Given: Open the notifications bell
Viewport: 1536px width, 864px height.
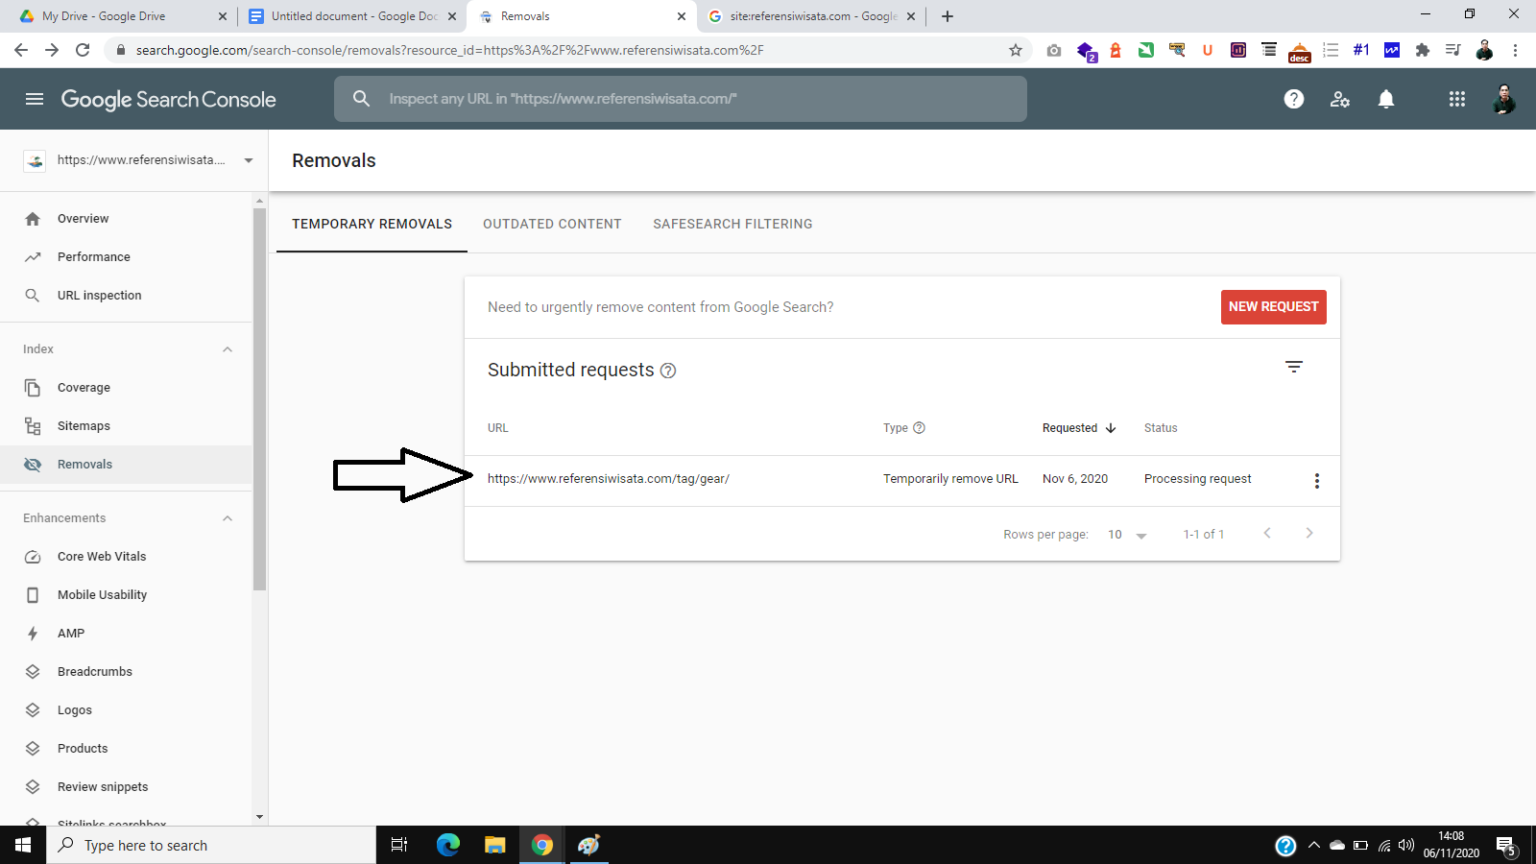Looking at the screenshot, I should pos(1386,99).
